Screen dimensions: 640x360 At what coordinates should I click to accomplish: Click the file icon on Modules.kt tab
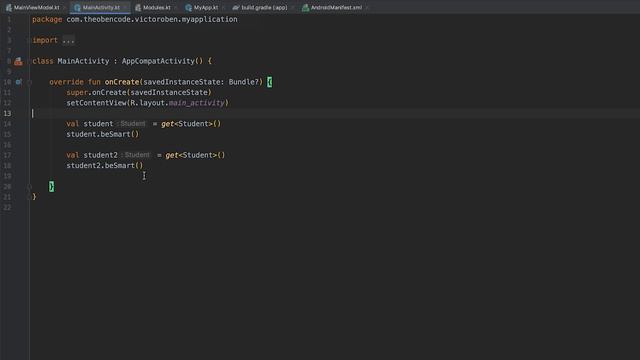(x=138, y=7)
